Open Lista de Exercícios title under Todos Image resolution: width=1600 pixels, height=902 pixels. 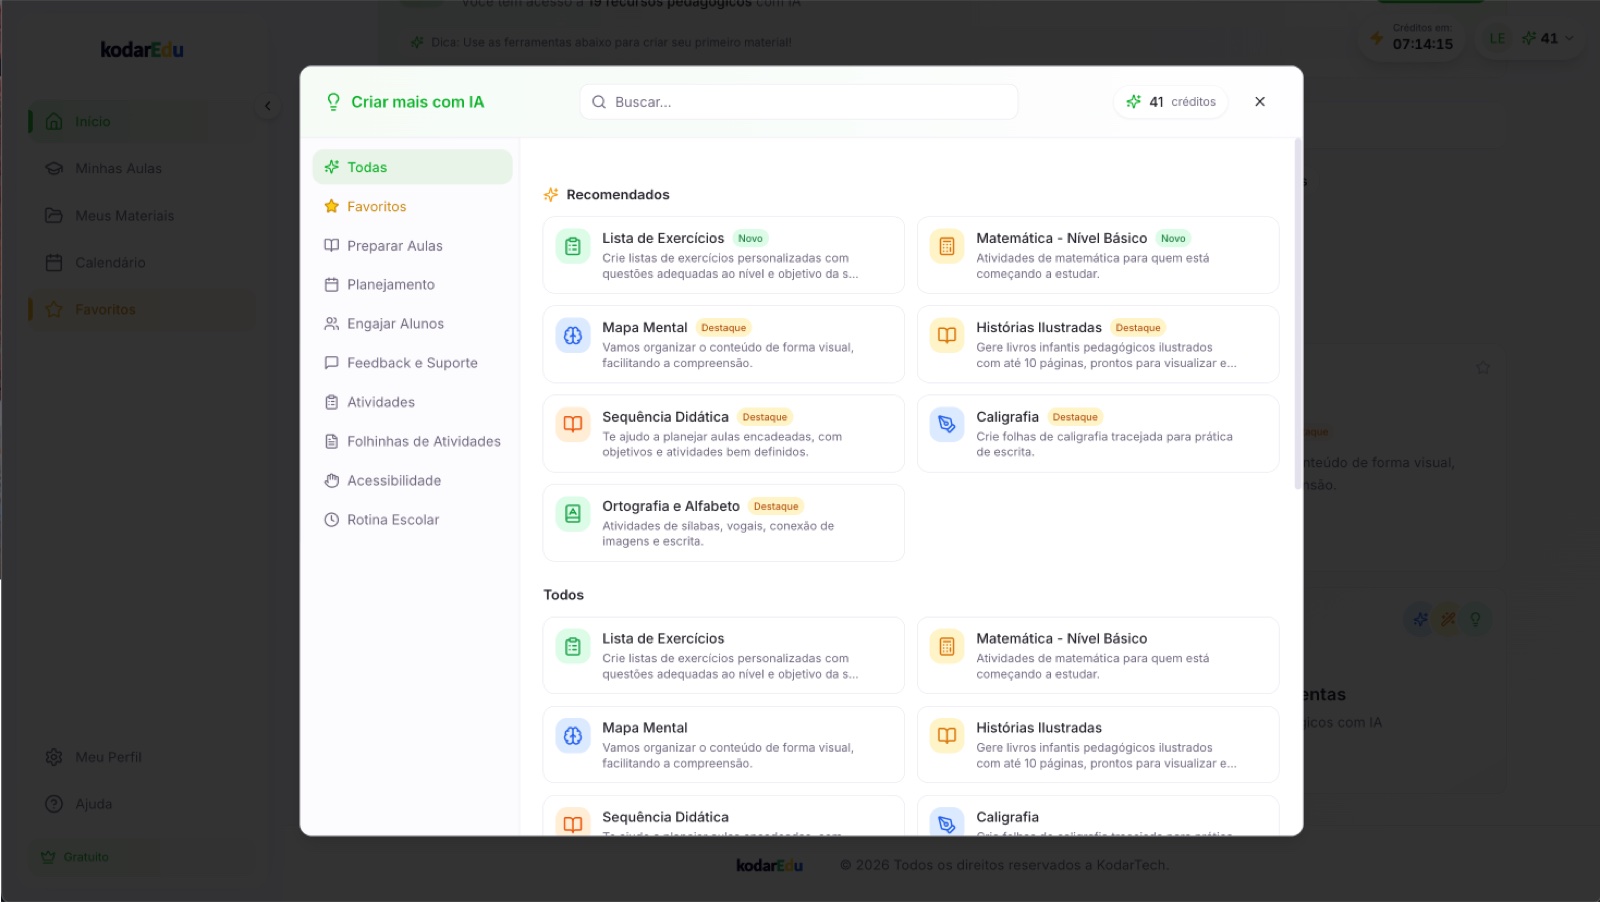[x=663, y=638]
